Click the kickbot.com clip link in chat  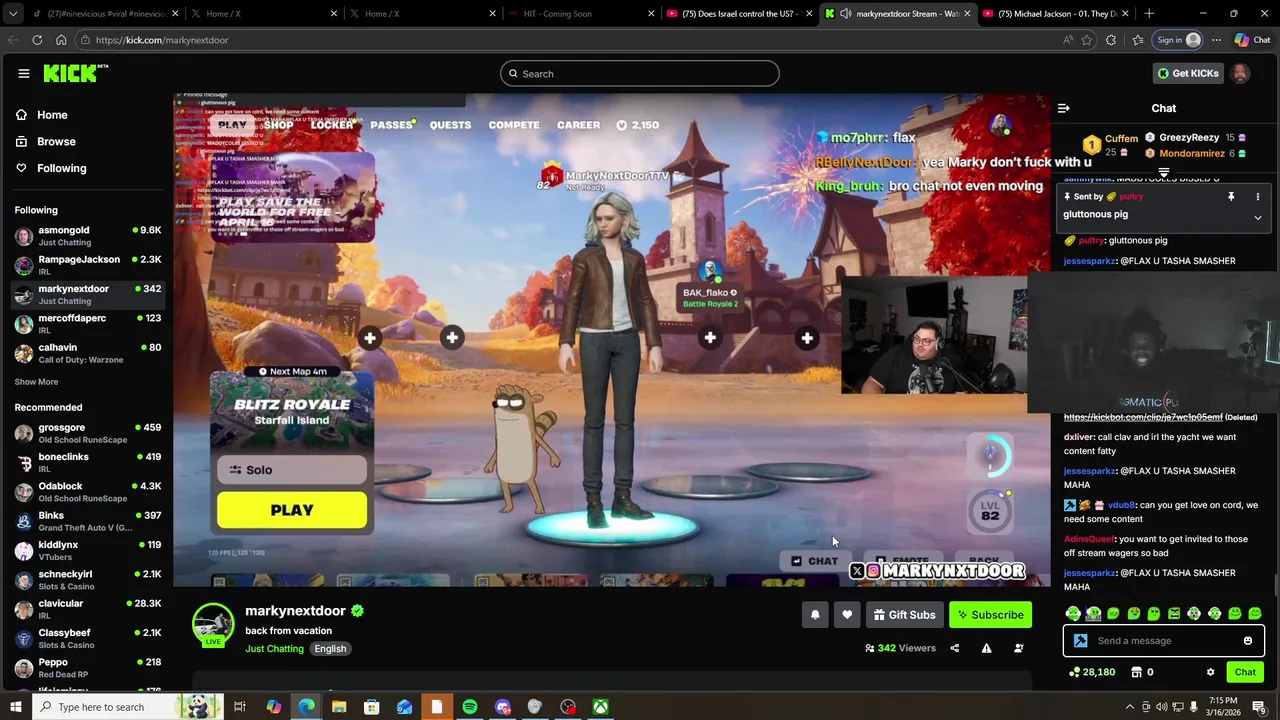coord(1143,417)
